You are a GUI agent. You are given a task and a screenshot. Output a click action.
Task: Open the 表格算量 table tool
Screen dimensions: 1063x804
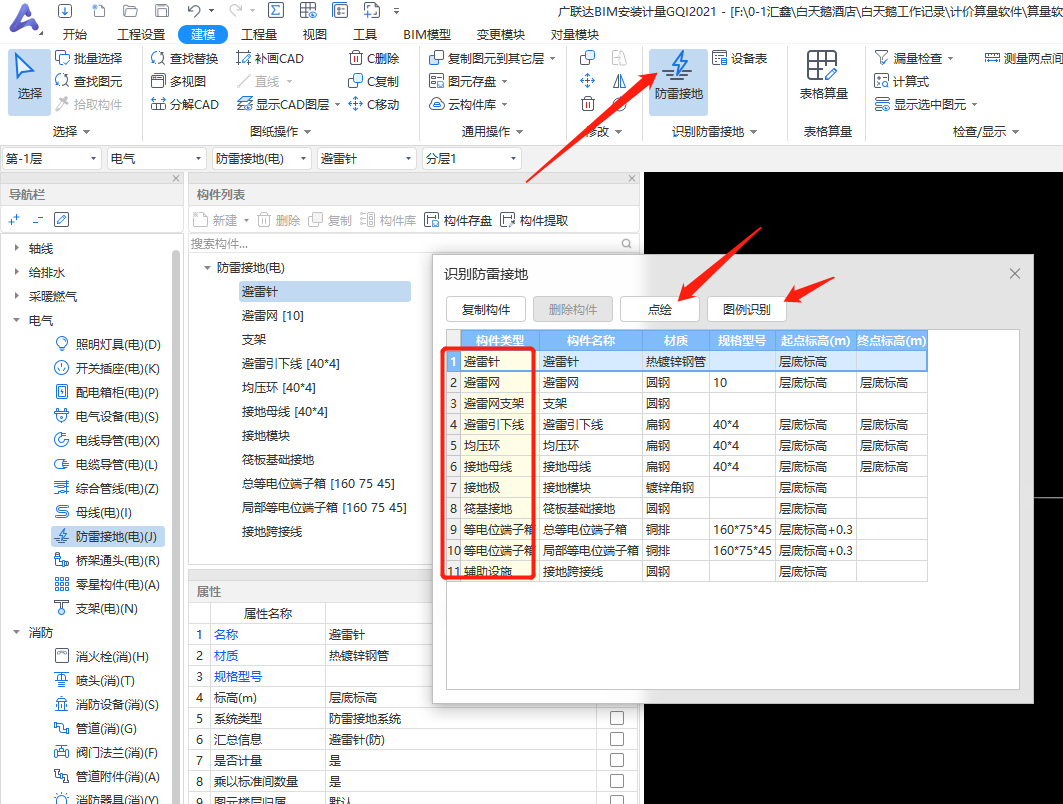(x=823, y=76)
